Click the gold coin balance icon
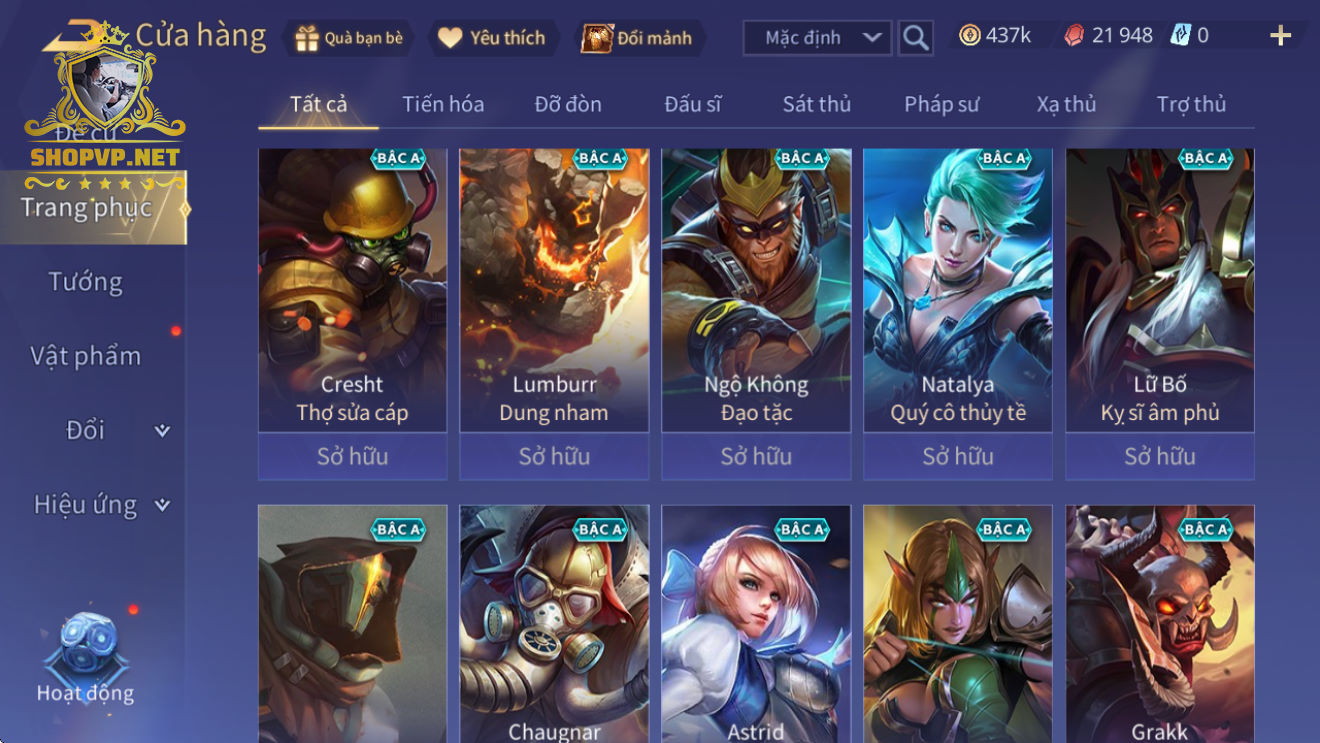The image size is (1320, 743). (969, 35)
